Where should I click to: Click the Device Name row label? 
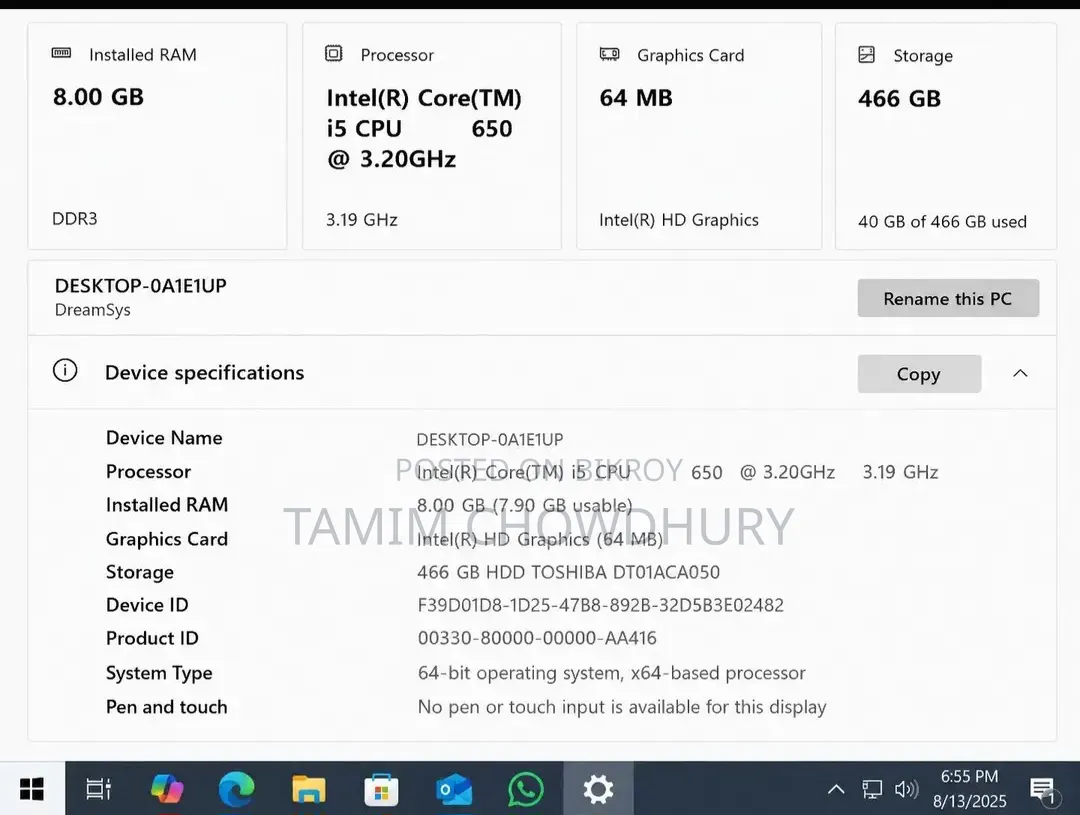point(164,438)
